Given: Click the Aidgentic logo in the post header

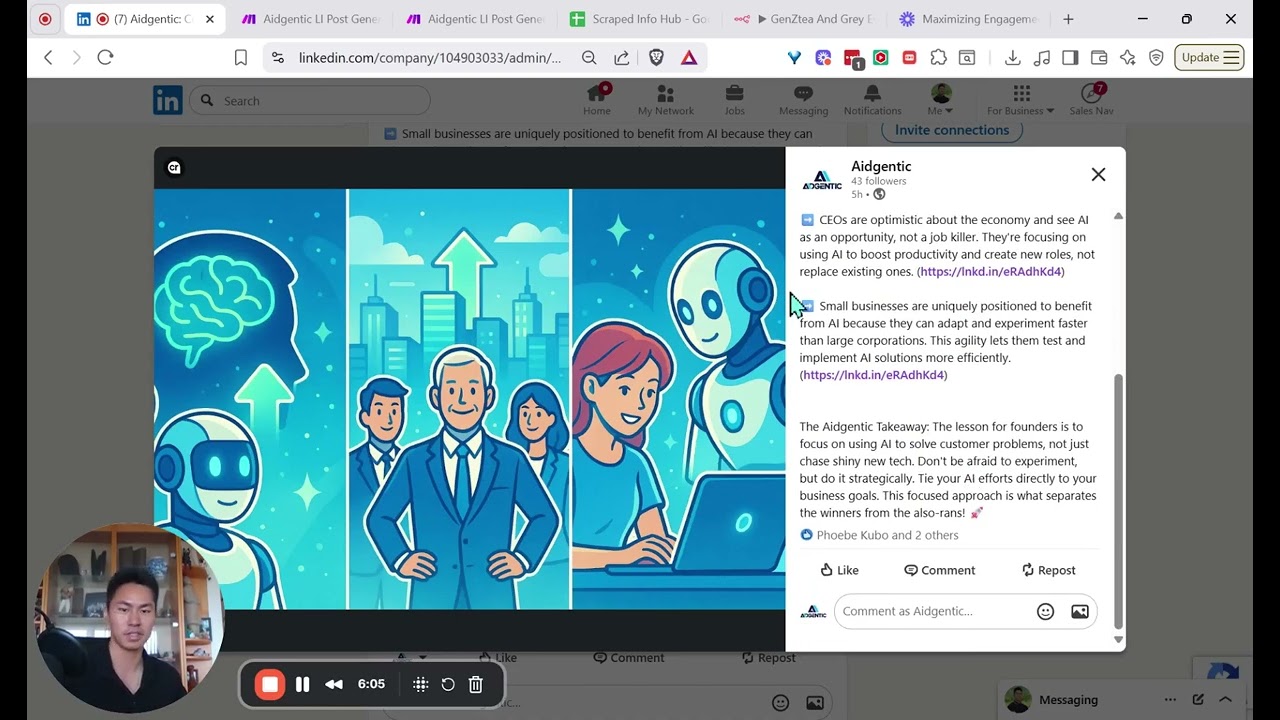Looking at the screenshot, I should 822,180.
